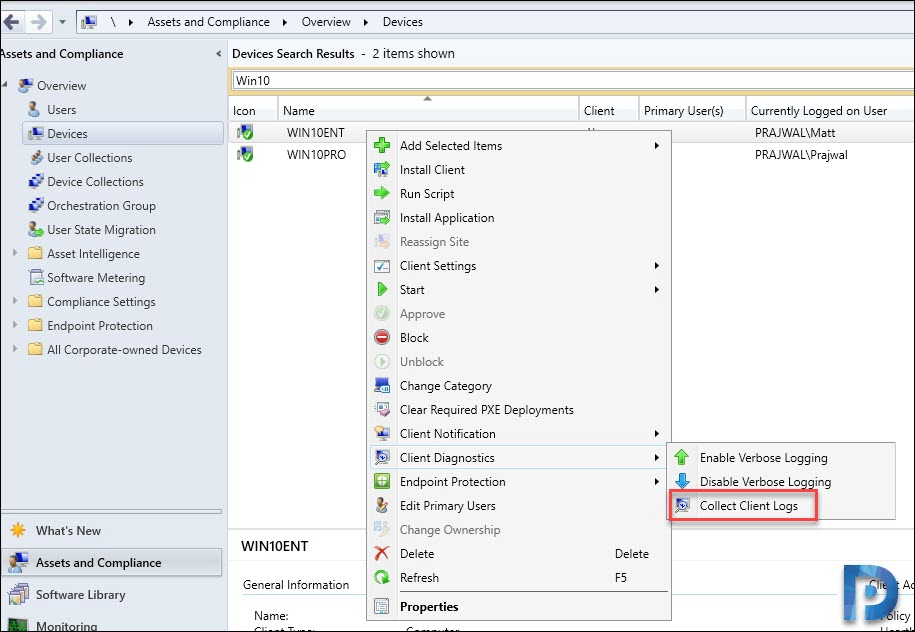Click the Client Notification icon
The width and height of the screenshot is (915, 632).
(382, 434)
